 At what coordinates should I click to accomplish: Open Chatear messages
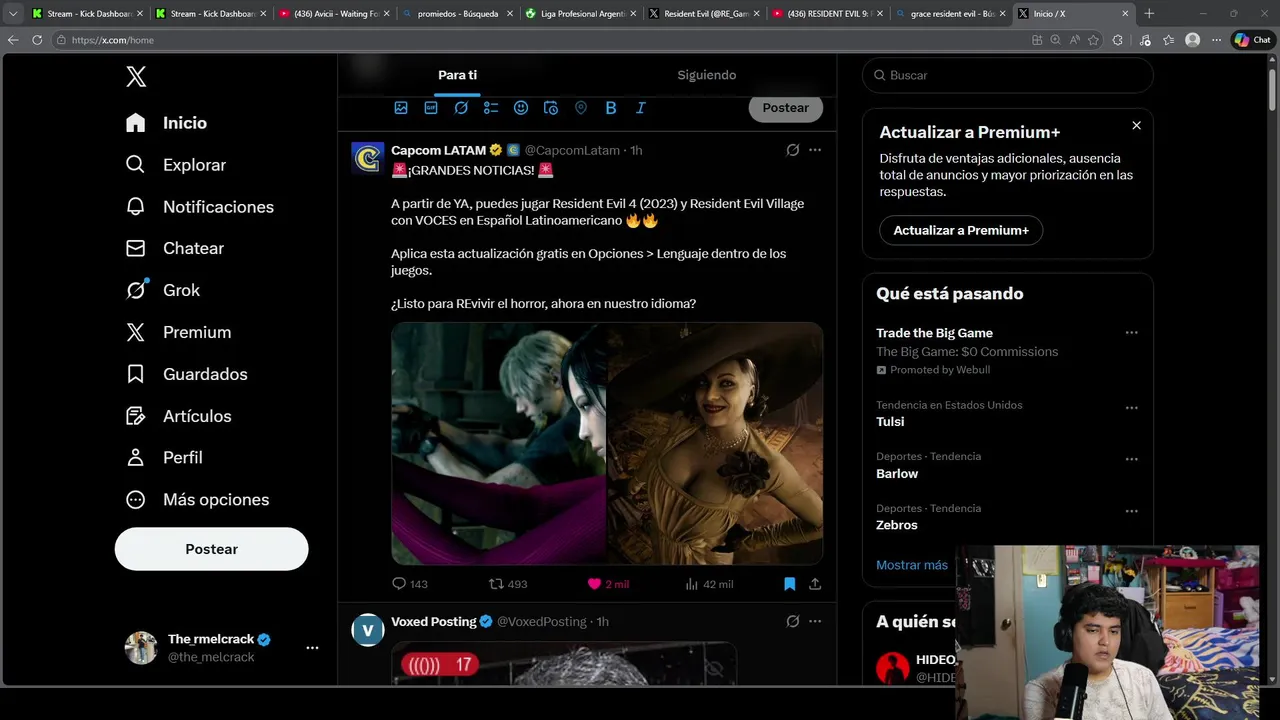(175, 248)
